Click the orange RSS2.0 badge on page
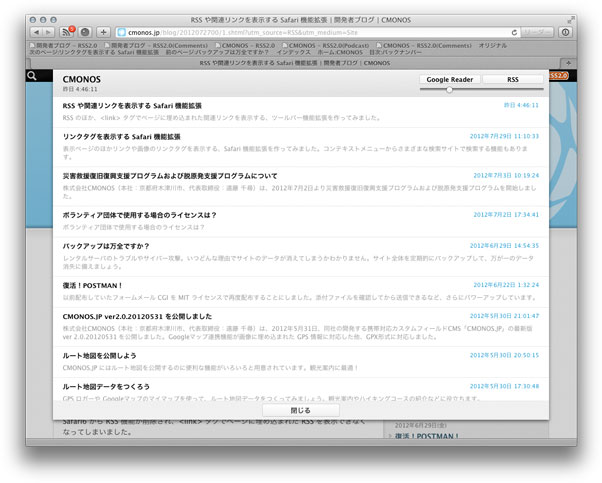This screenshot has height=483, width=602. tap(559, 76)
